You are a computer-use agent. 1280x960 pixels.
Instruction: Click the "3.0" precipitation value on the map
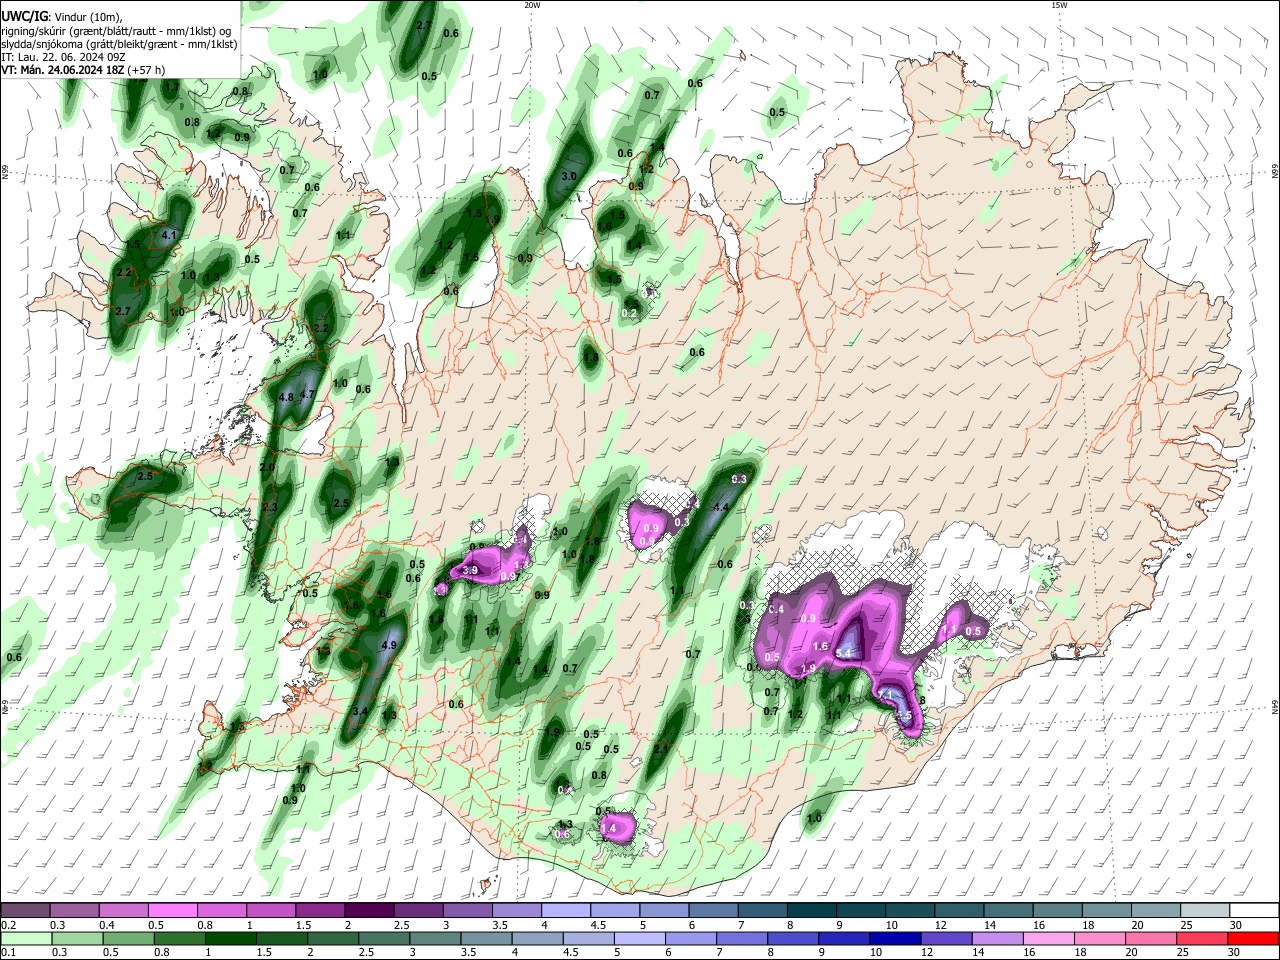570,176
